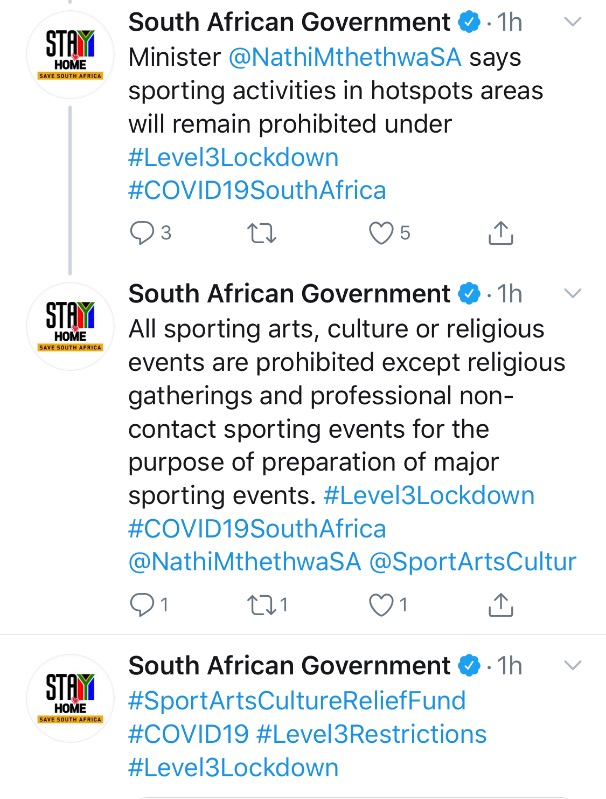The image size is (606, 799).
Task: Open the third tweet's Stay Home profile picture
Action: tap(69, 694)
